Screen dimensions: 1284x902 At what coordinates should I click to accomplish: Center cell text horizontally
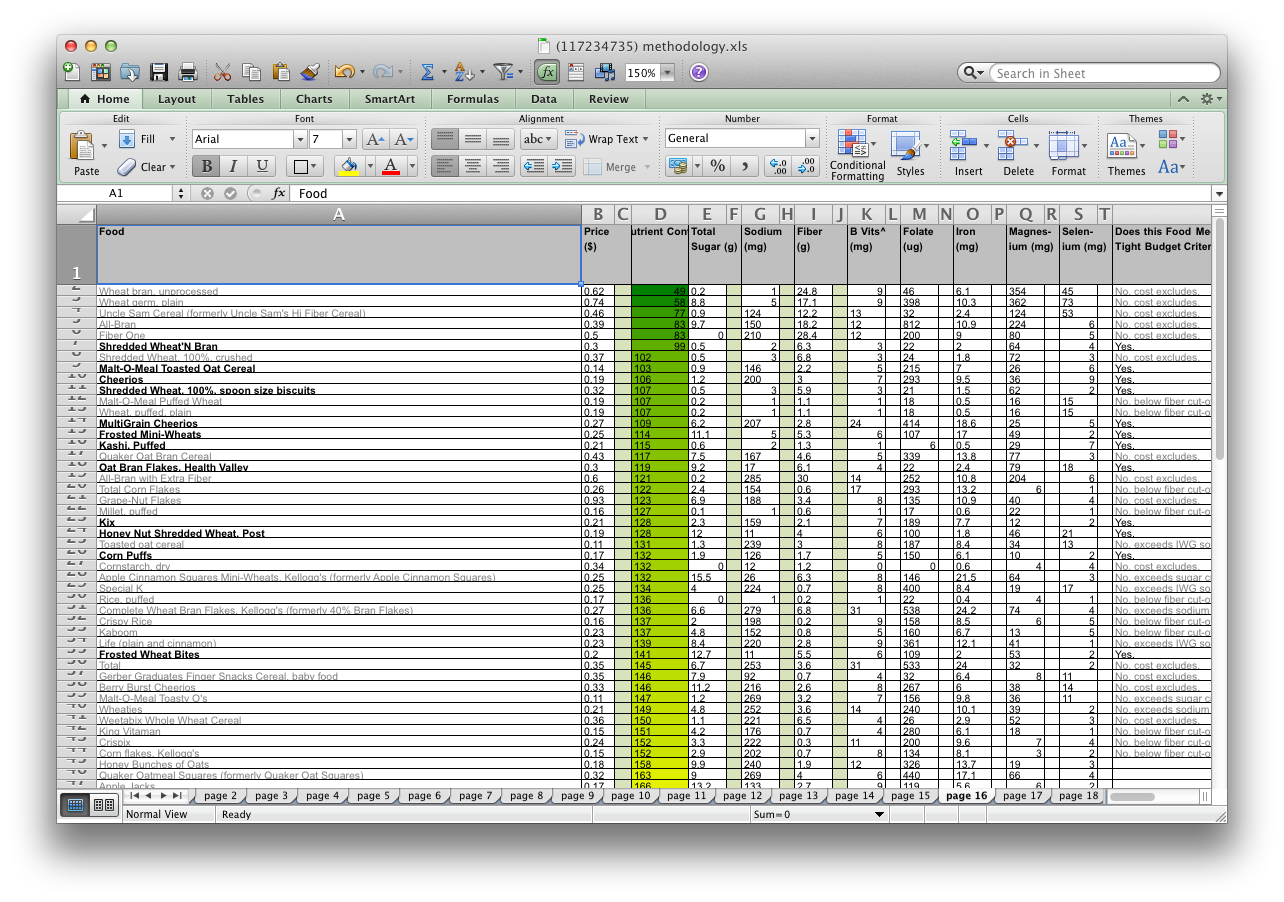473,166
